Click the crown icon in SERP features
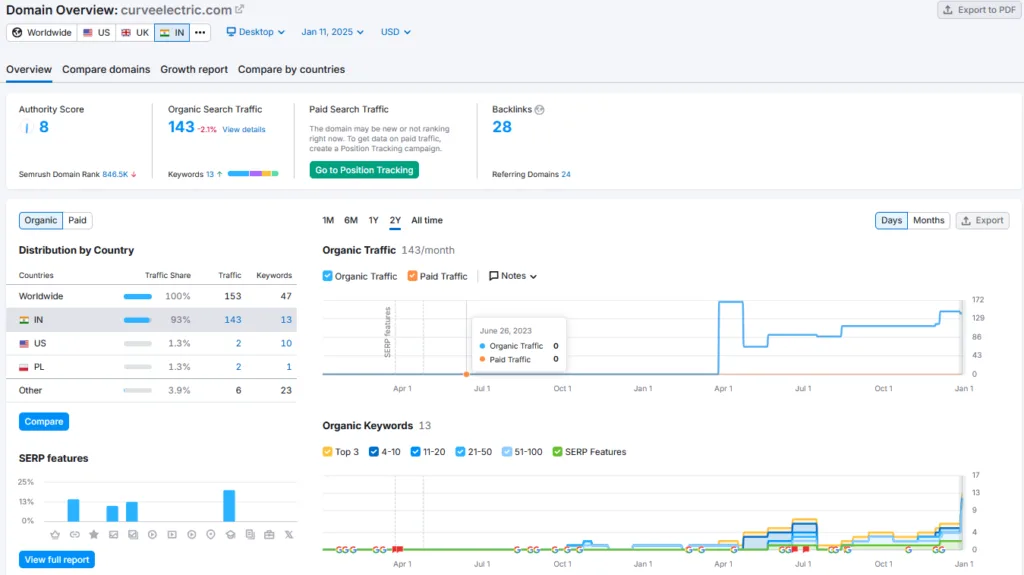 coord(55,534)
